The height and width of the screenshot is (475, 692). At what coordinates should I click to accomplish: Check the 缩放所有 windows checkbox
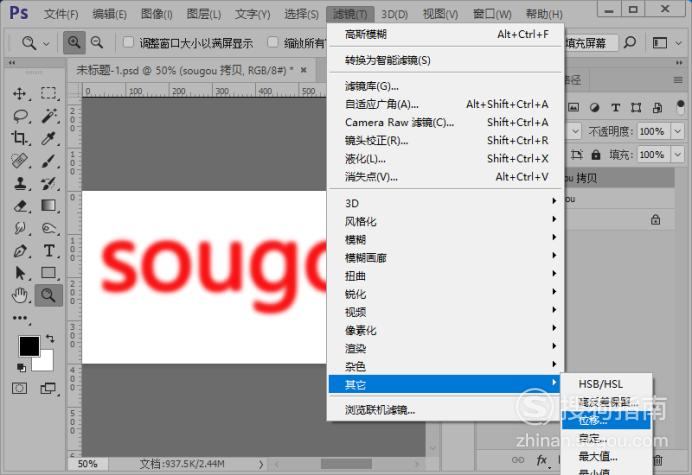pyautogui.click(x=273, y=42)
